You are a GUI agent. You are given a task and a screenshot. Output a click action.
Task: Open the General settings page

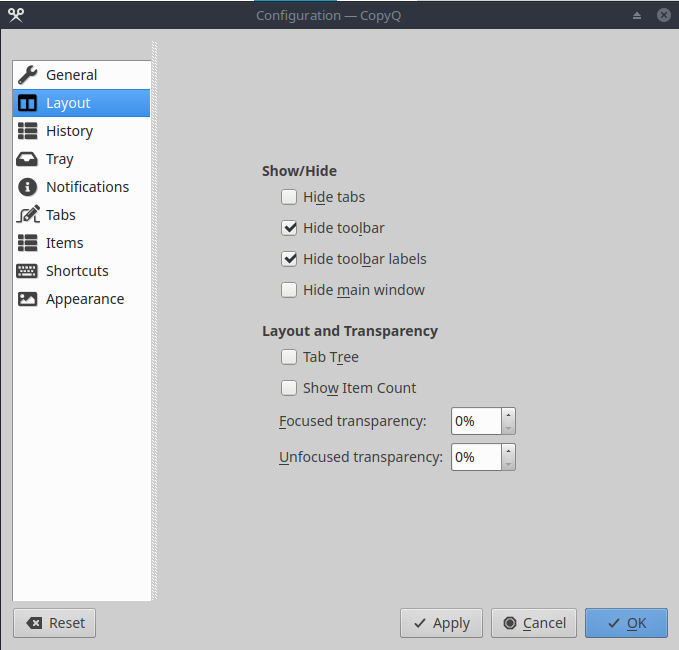[81, 75]
